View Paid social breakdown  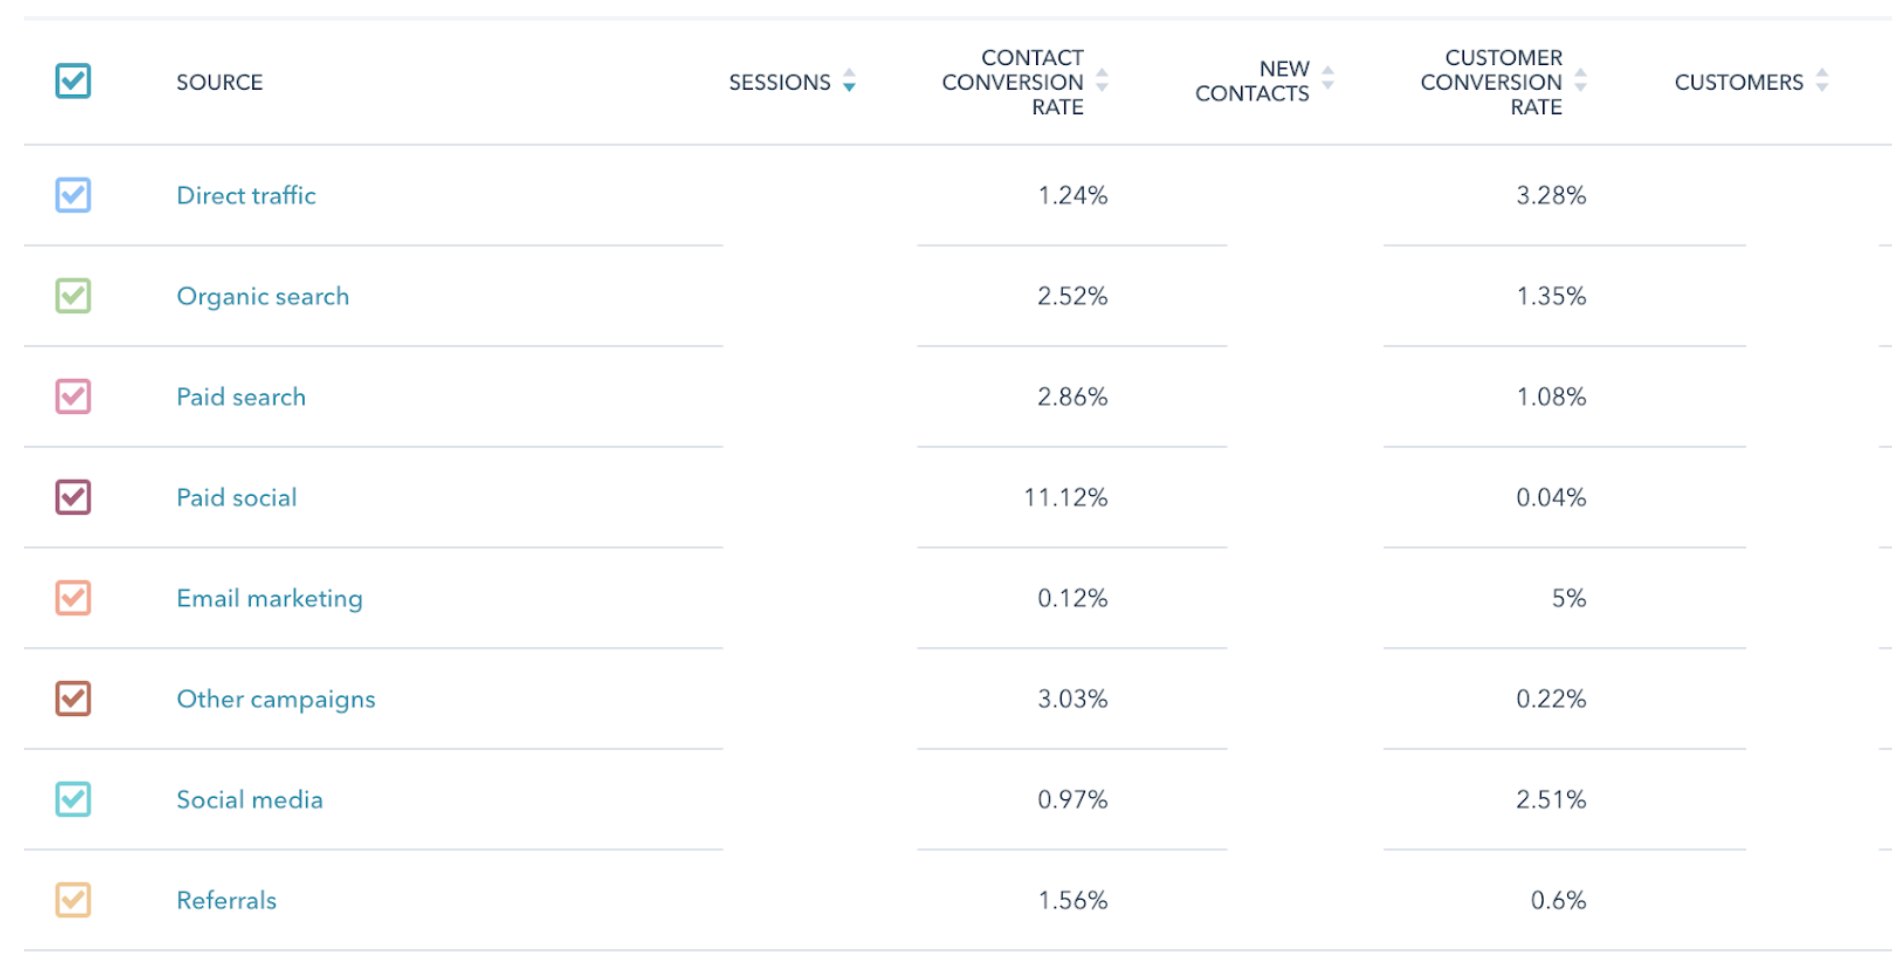click(236, 497)
